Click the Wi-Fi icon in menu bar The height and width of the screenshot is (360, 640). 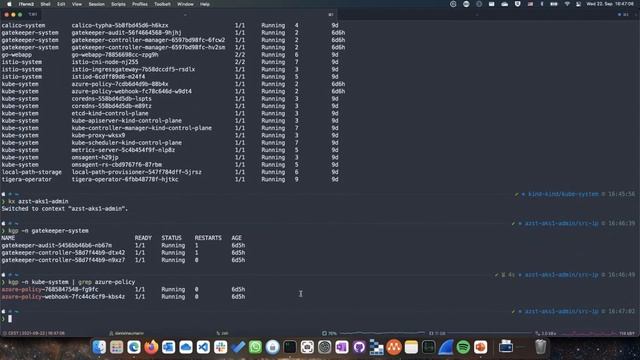point(567,4)
